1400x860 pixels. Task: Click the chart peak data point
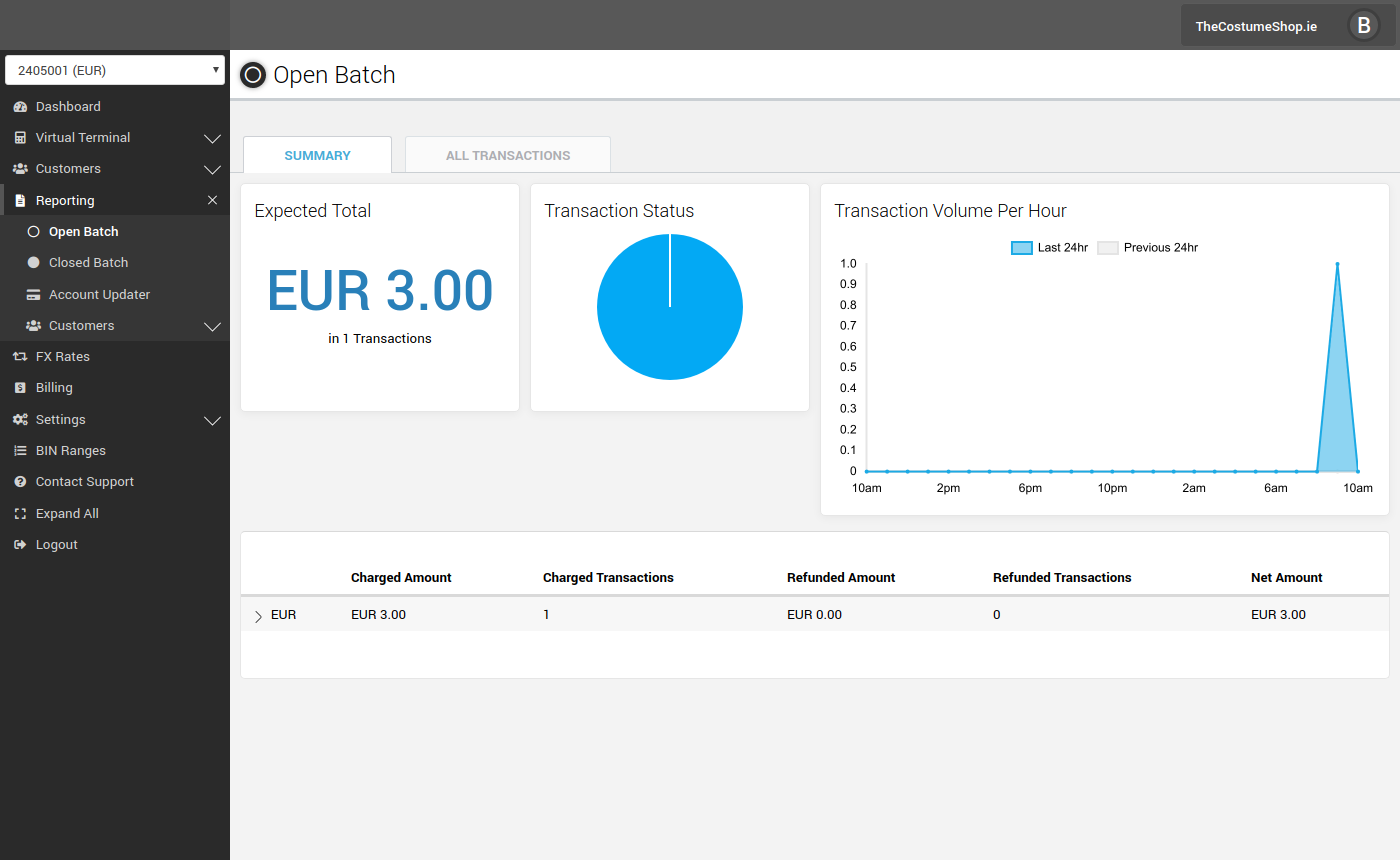1337,264
